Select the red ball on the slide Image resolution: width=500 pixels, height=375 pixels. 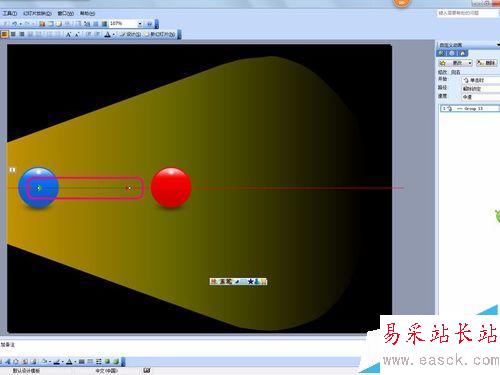pos(171,188)
